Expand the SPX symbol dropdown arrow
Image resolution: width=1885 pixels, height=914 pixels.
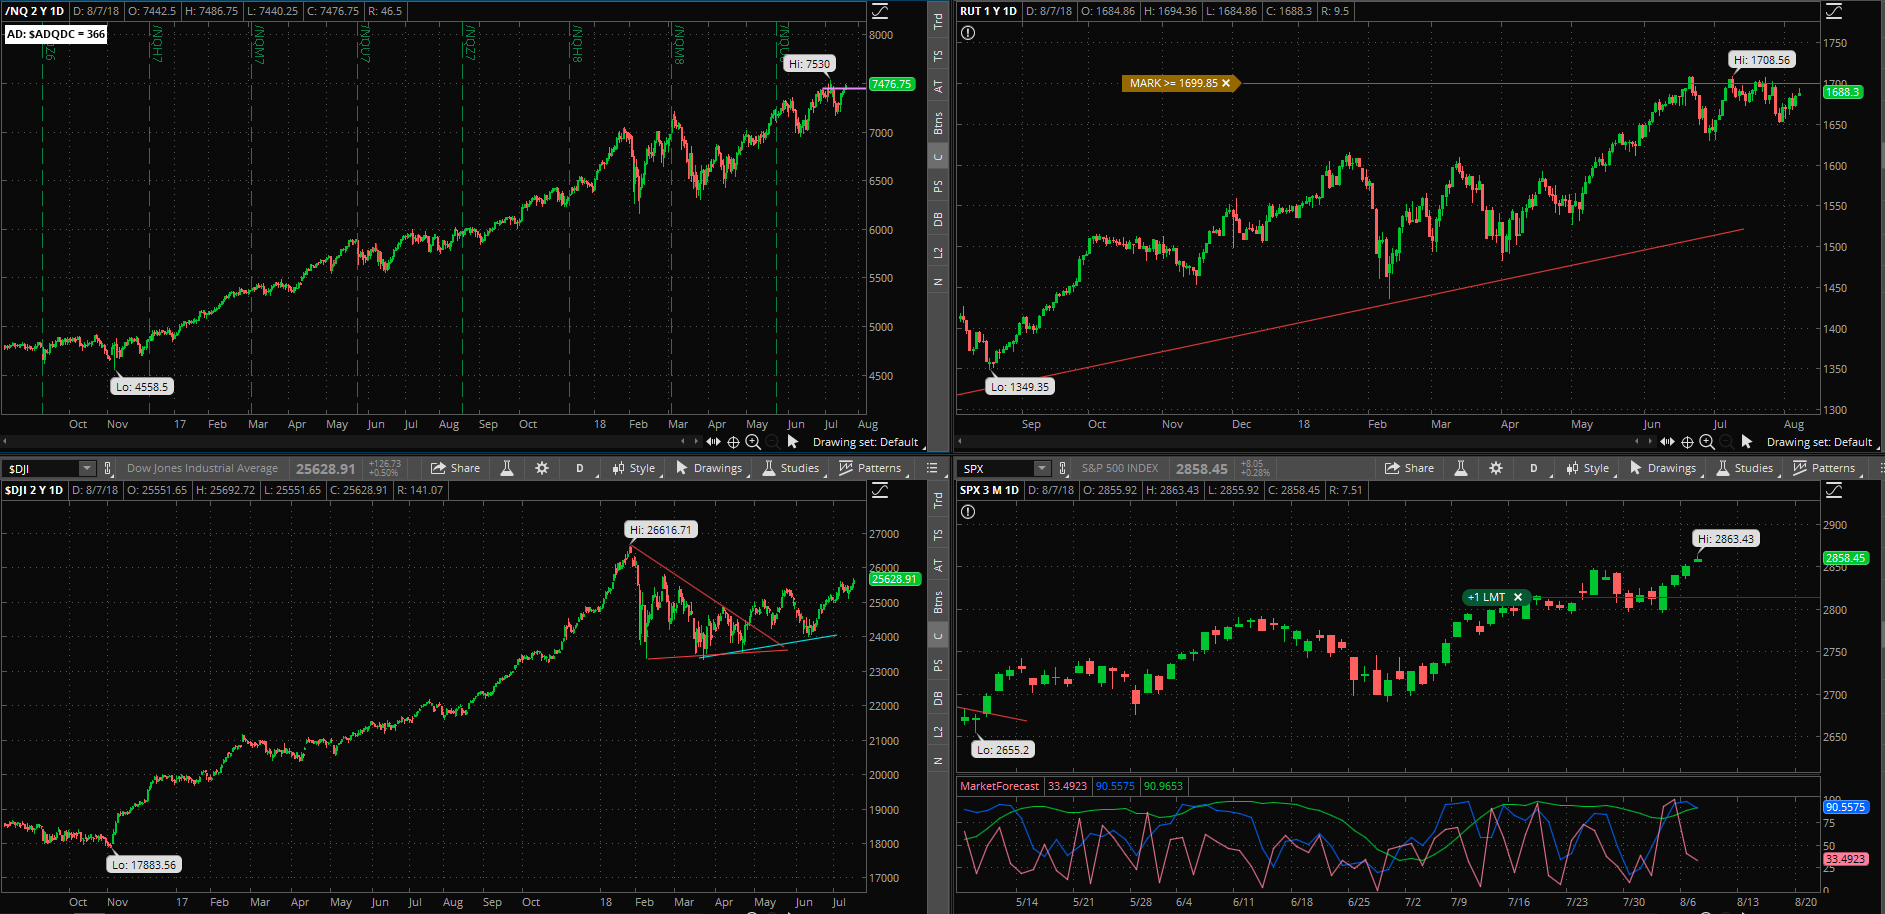tap(1042, 468)
